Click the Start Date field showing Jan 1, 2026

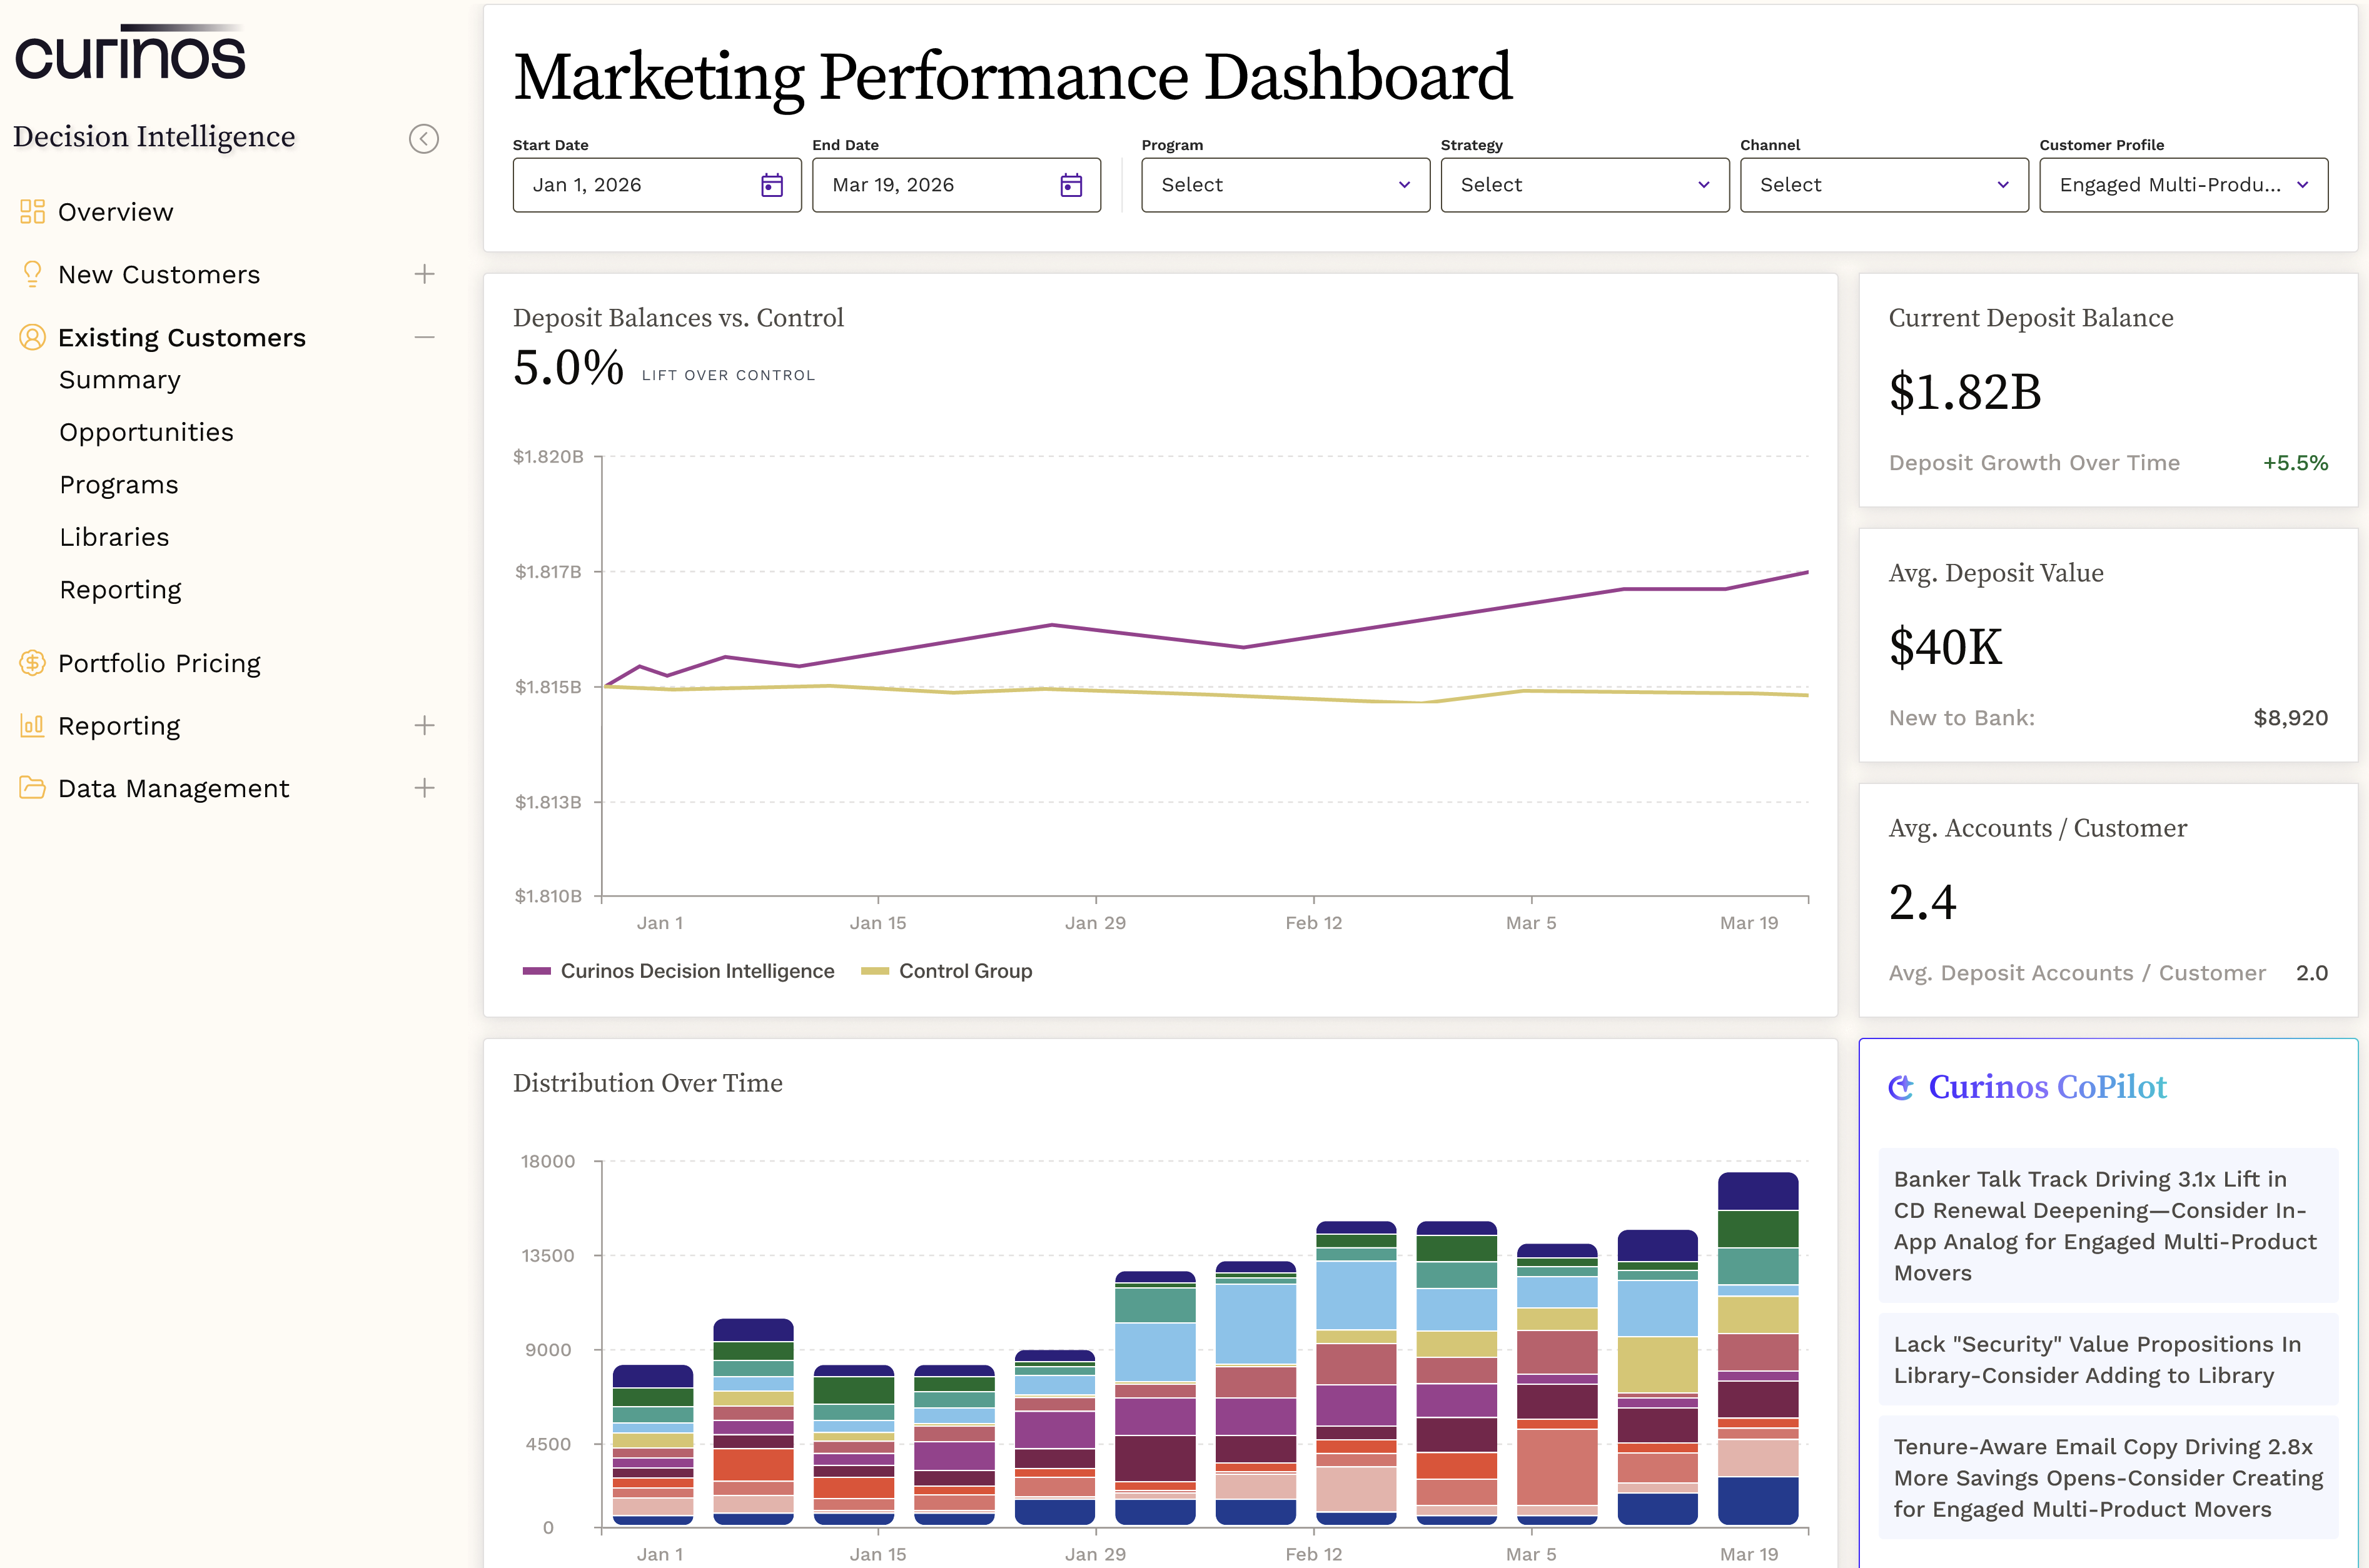pyautogui.click(x=657, y=185)
